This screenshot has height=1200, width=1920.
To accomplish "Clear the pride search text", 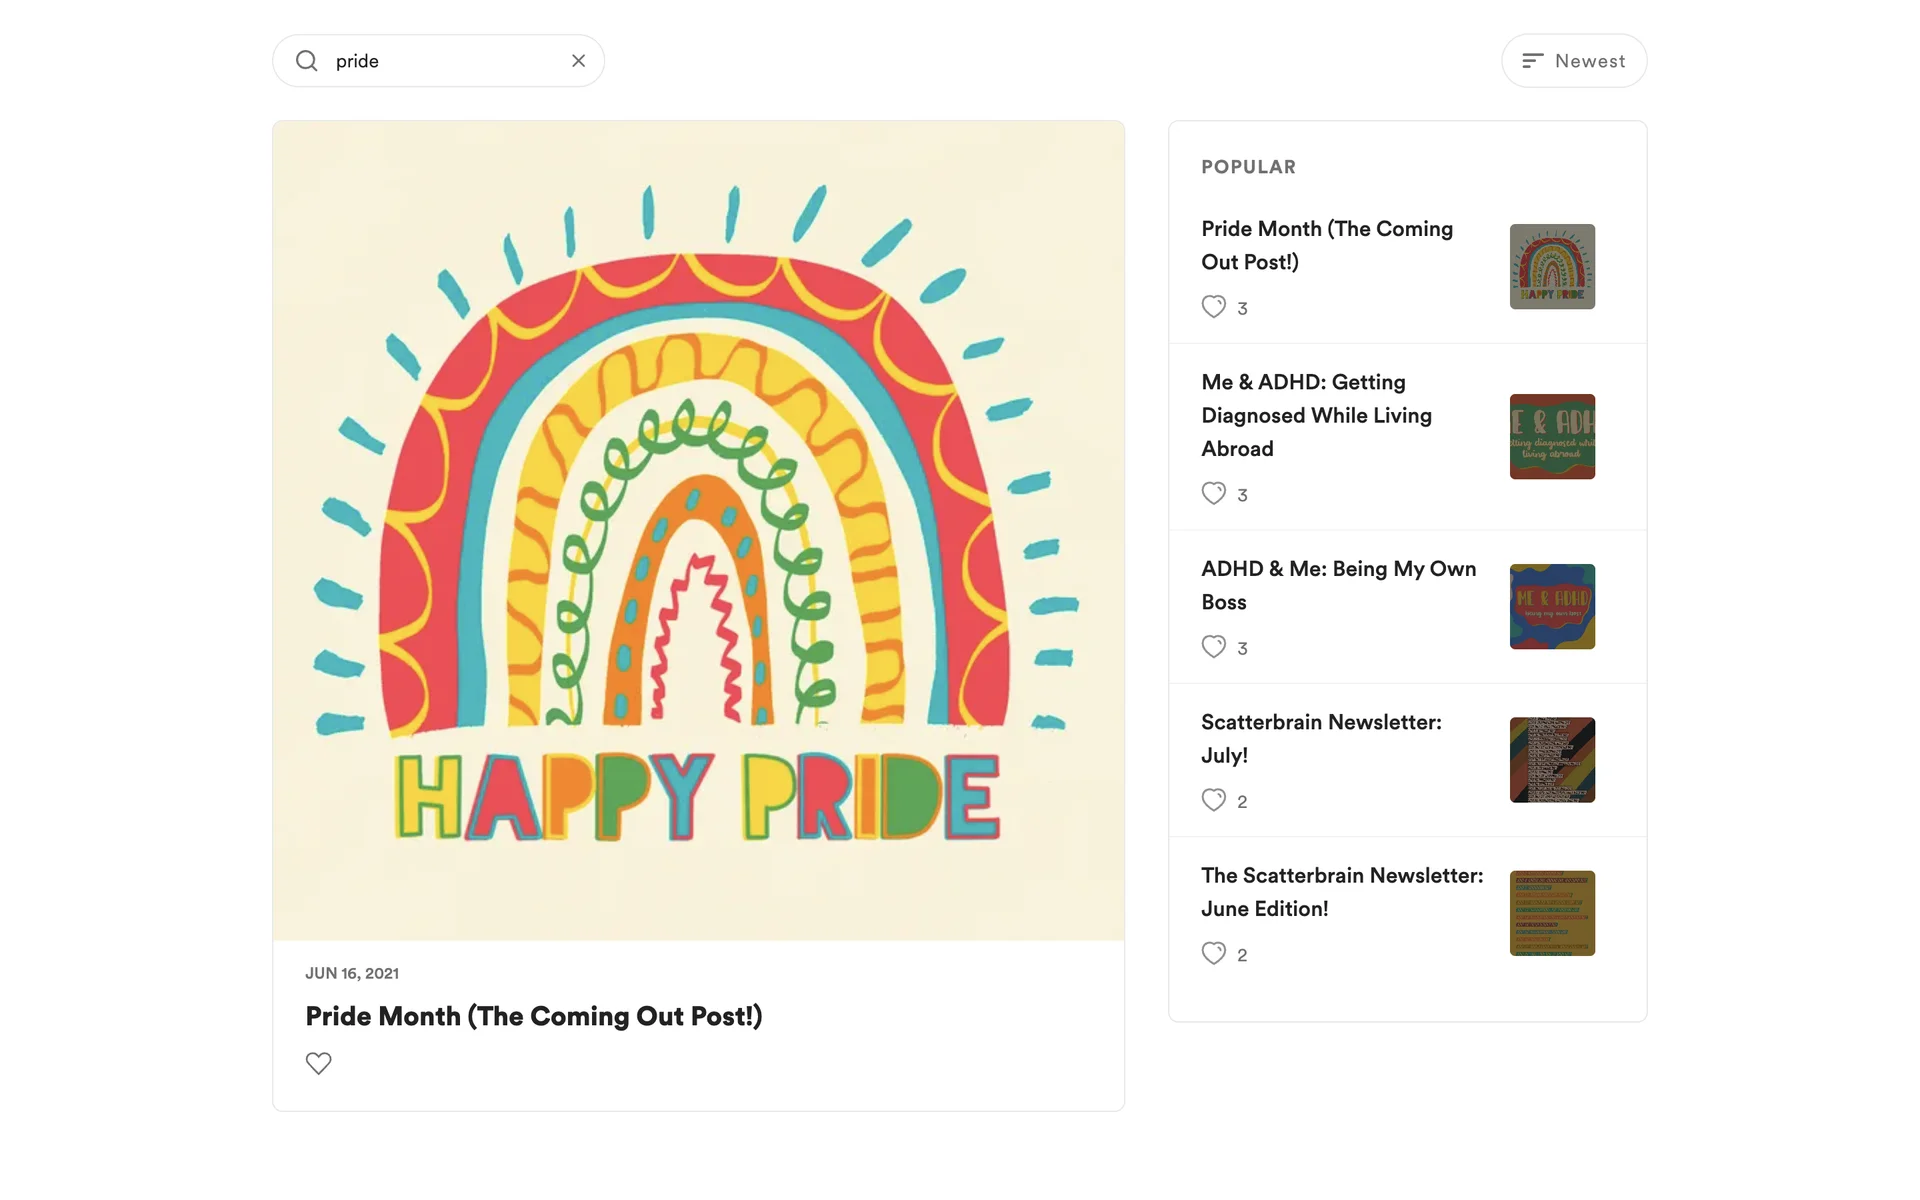I will point(578,61).
